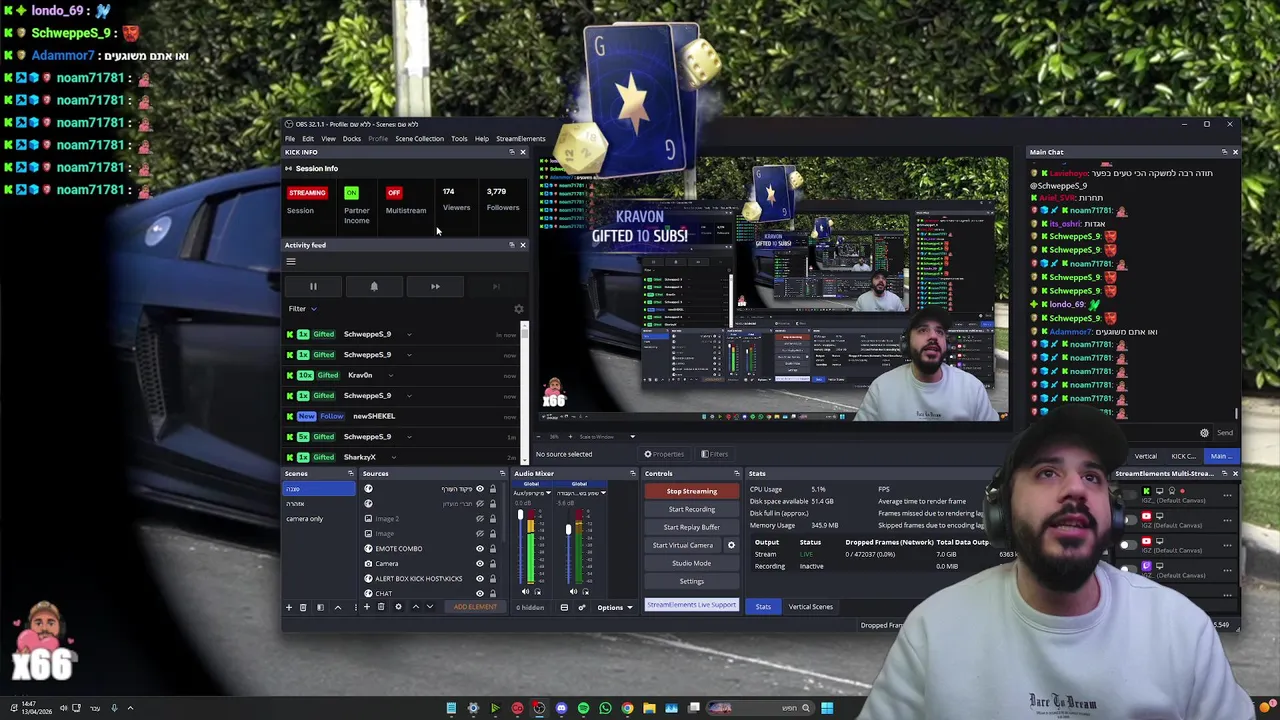Open virtual camera settings gear
Screen dimensions: 1280x720
pyautogui.click(x=731, y=545)
